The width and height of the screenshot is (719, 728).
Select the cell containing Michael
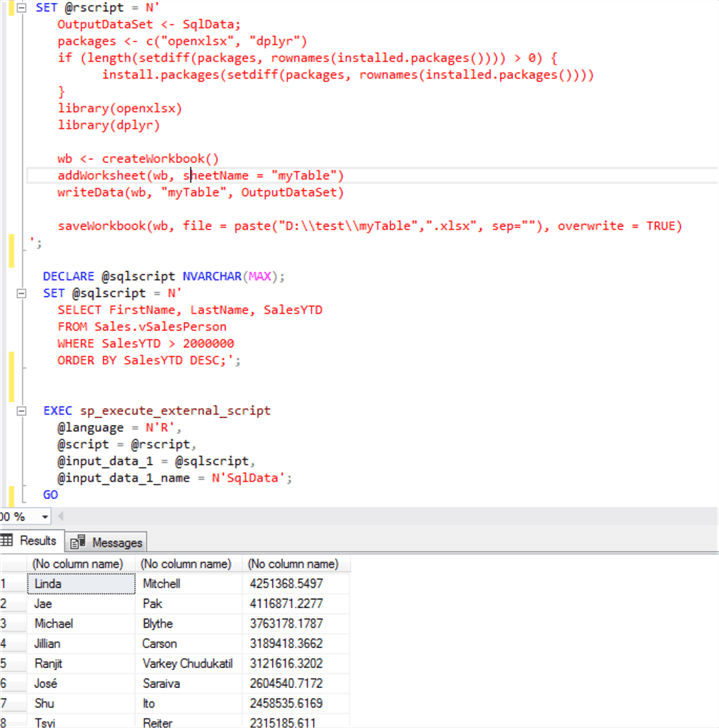[x=81, y=624]
